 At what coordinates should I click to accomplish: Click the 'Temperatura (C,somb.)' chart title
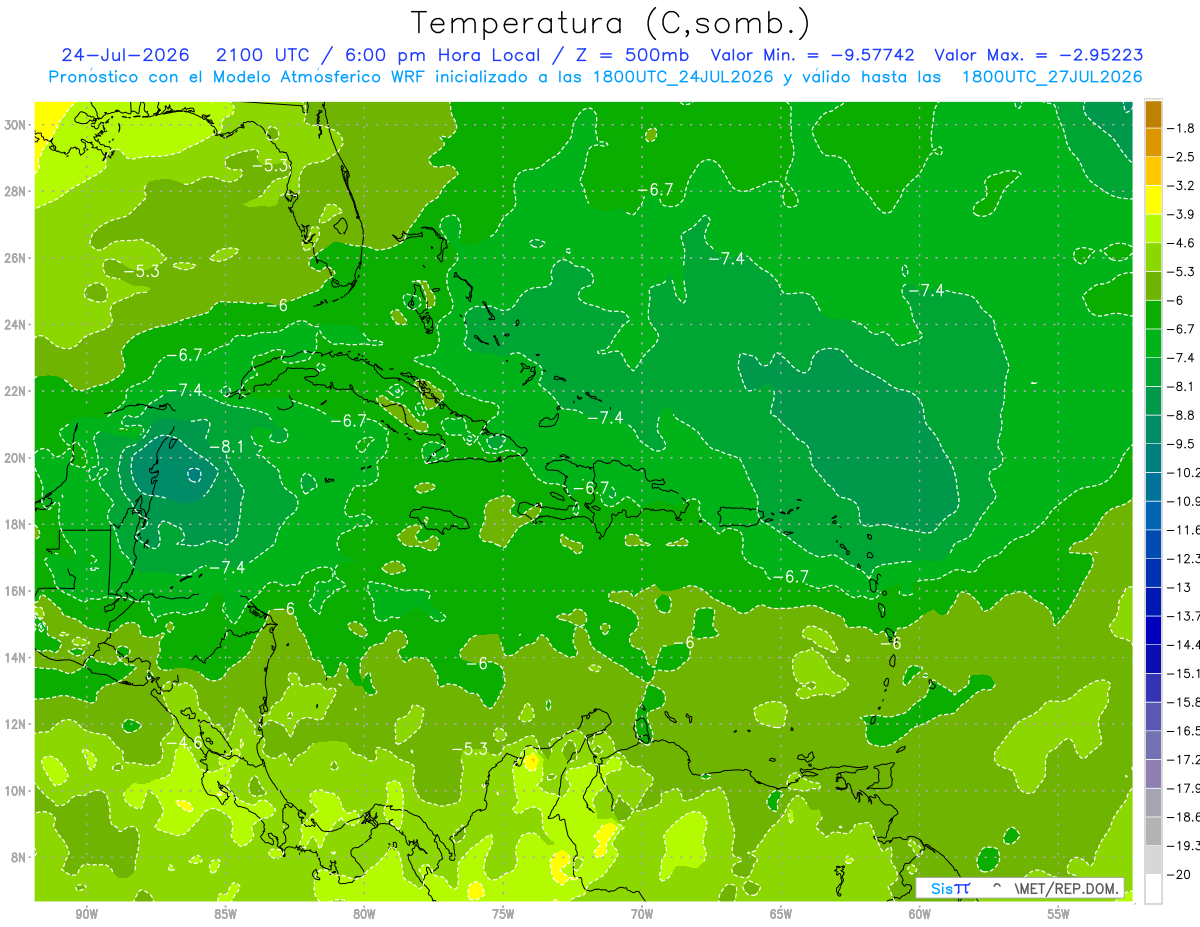(x=610, y=23)
